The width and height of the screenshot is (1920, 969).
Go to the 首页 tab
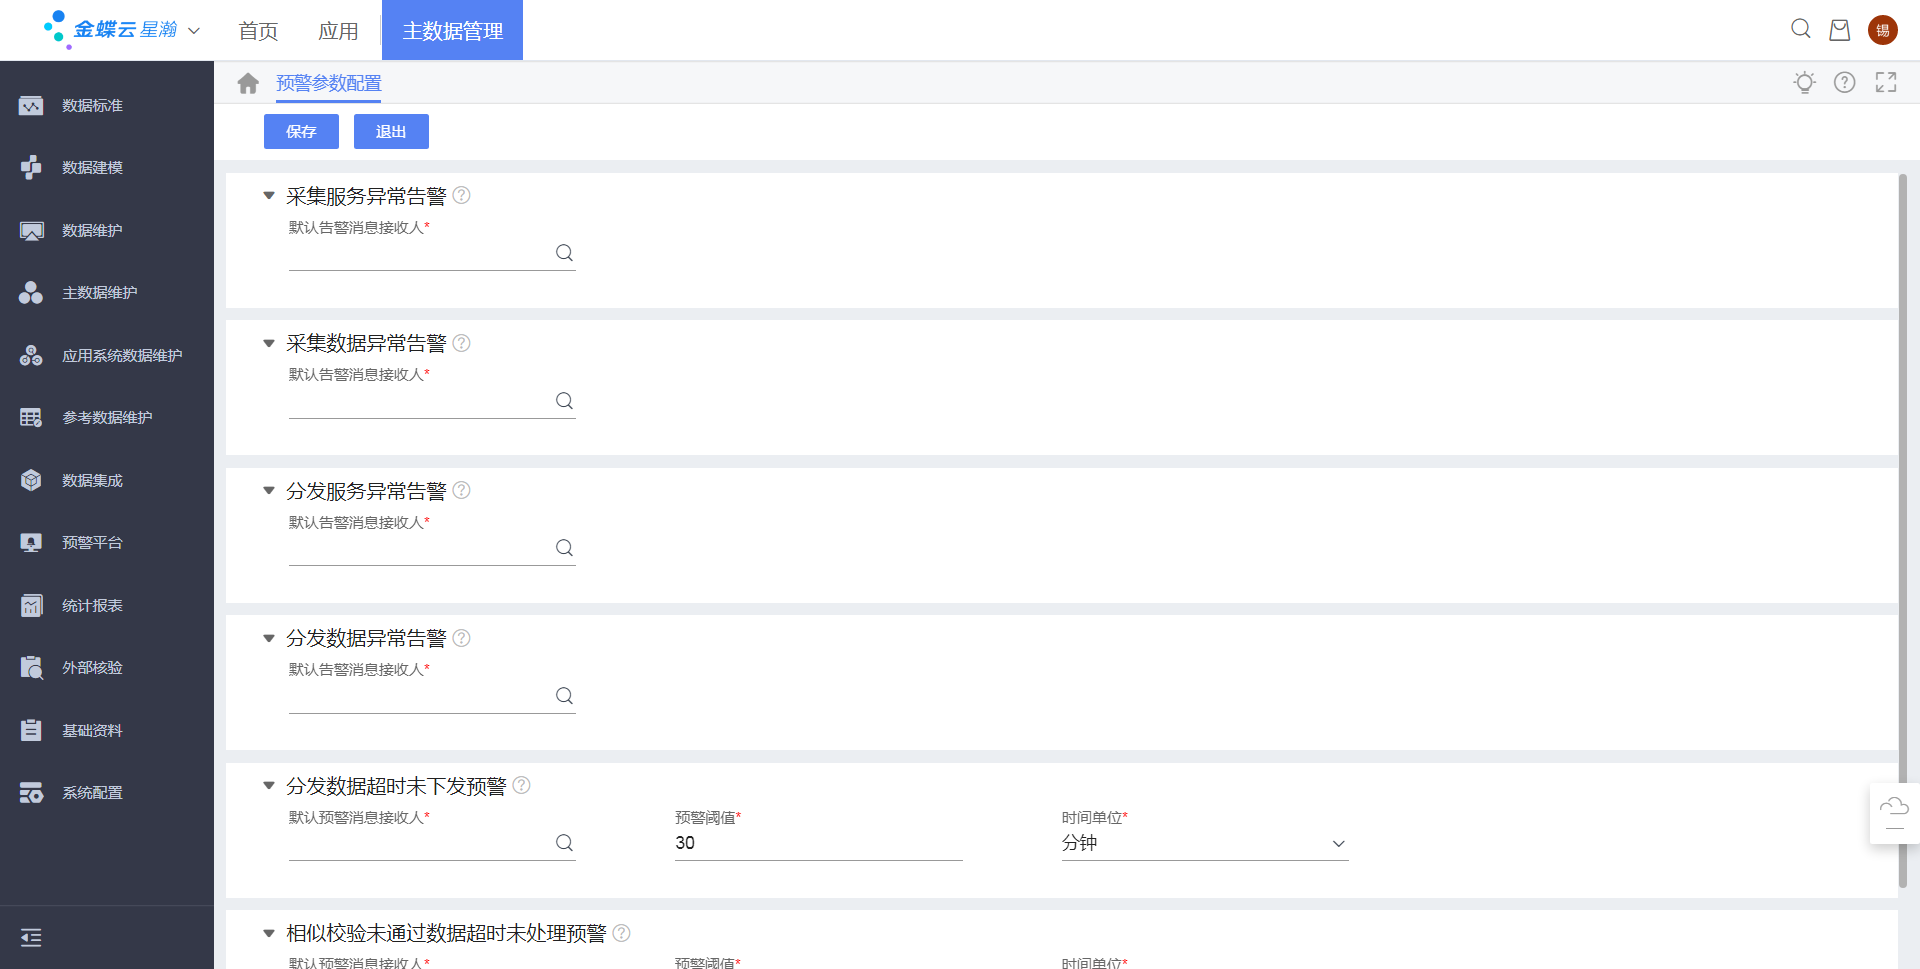(x=258, y=31)
